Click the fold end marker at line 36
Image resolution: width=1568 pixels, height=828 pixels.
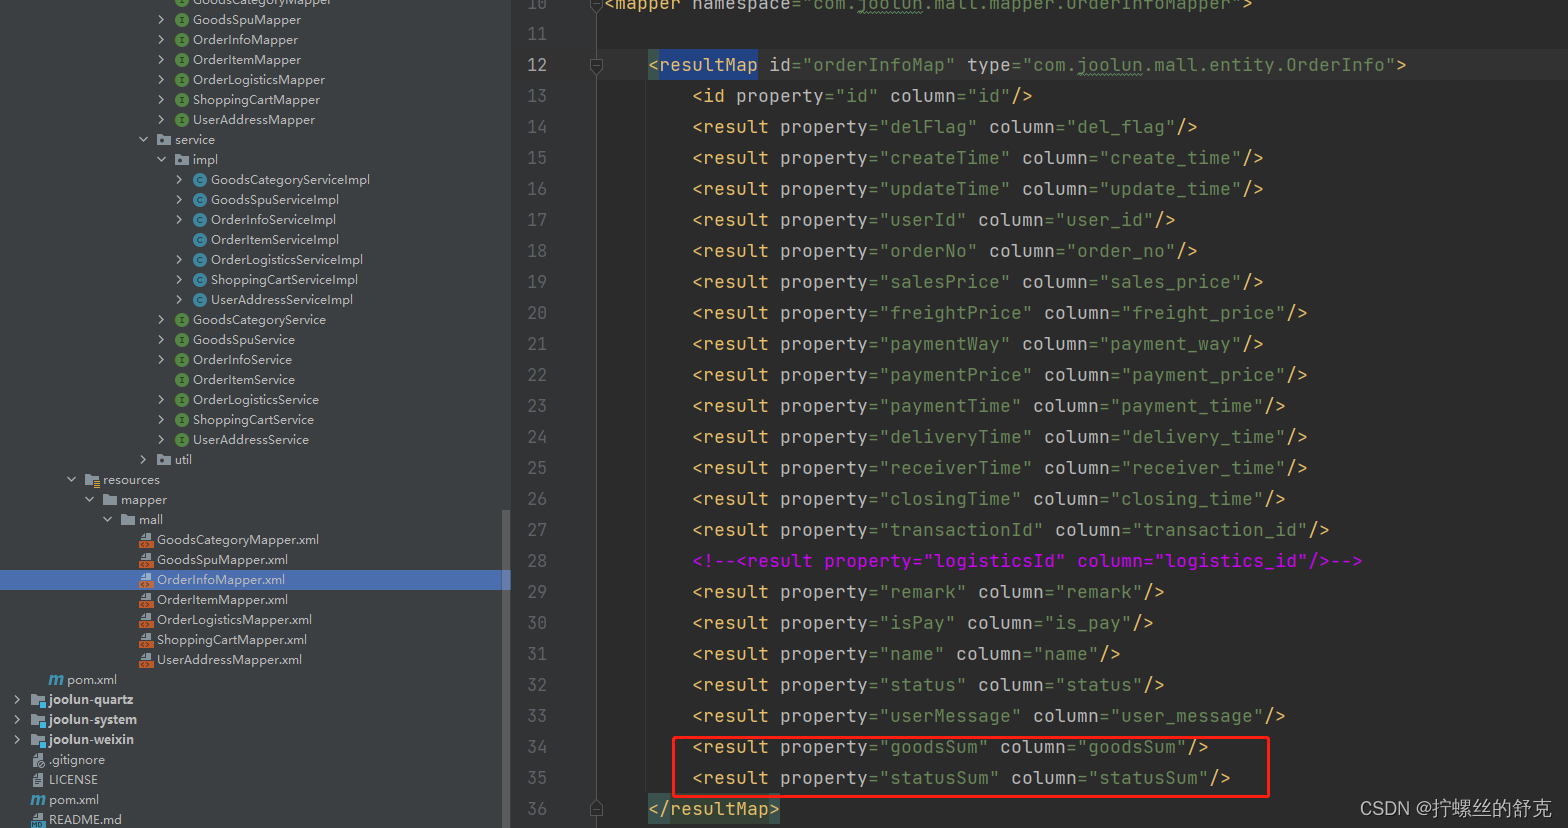tap(596, 808)
